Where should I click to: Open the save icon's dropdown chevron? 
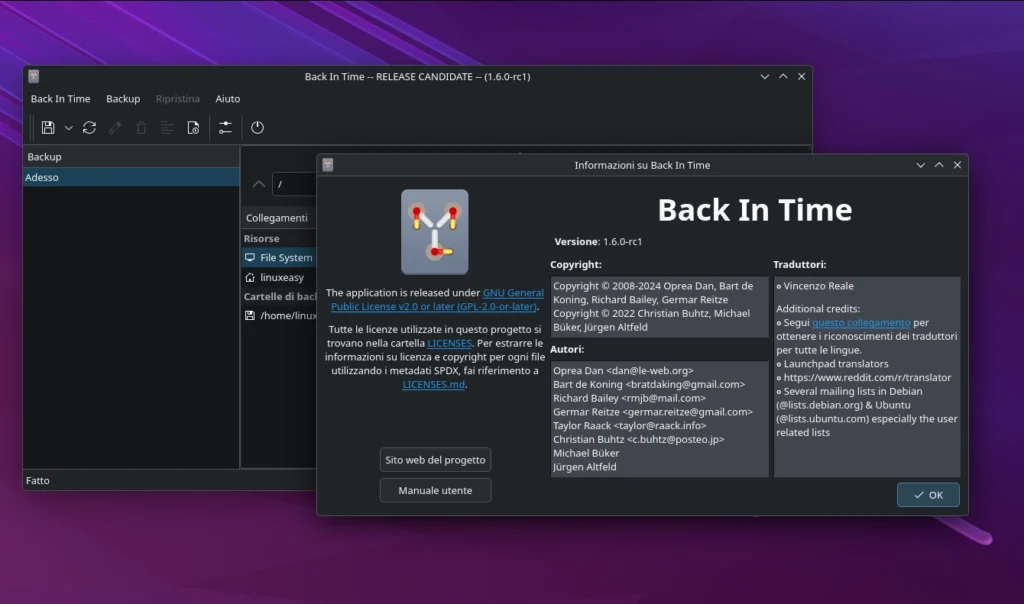point(68,127)
